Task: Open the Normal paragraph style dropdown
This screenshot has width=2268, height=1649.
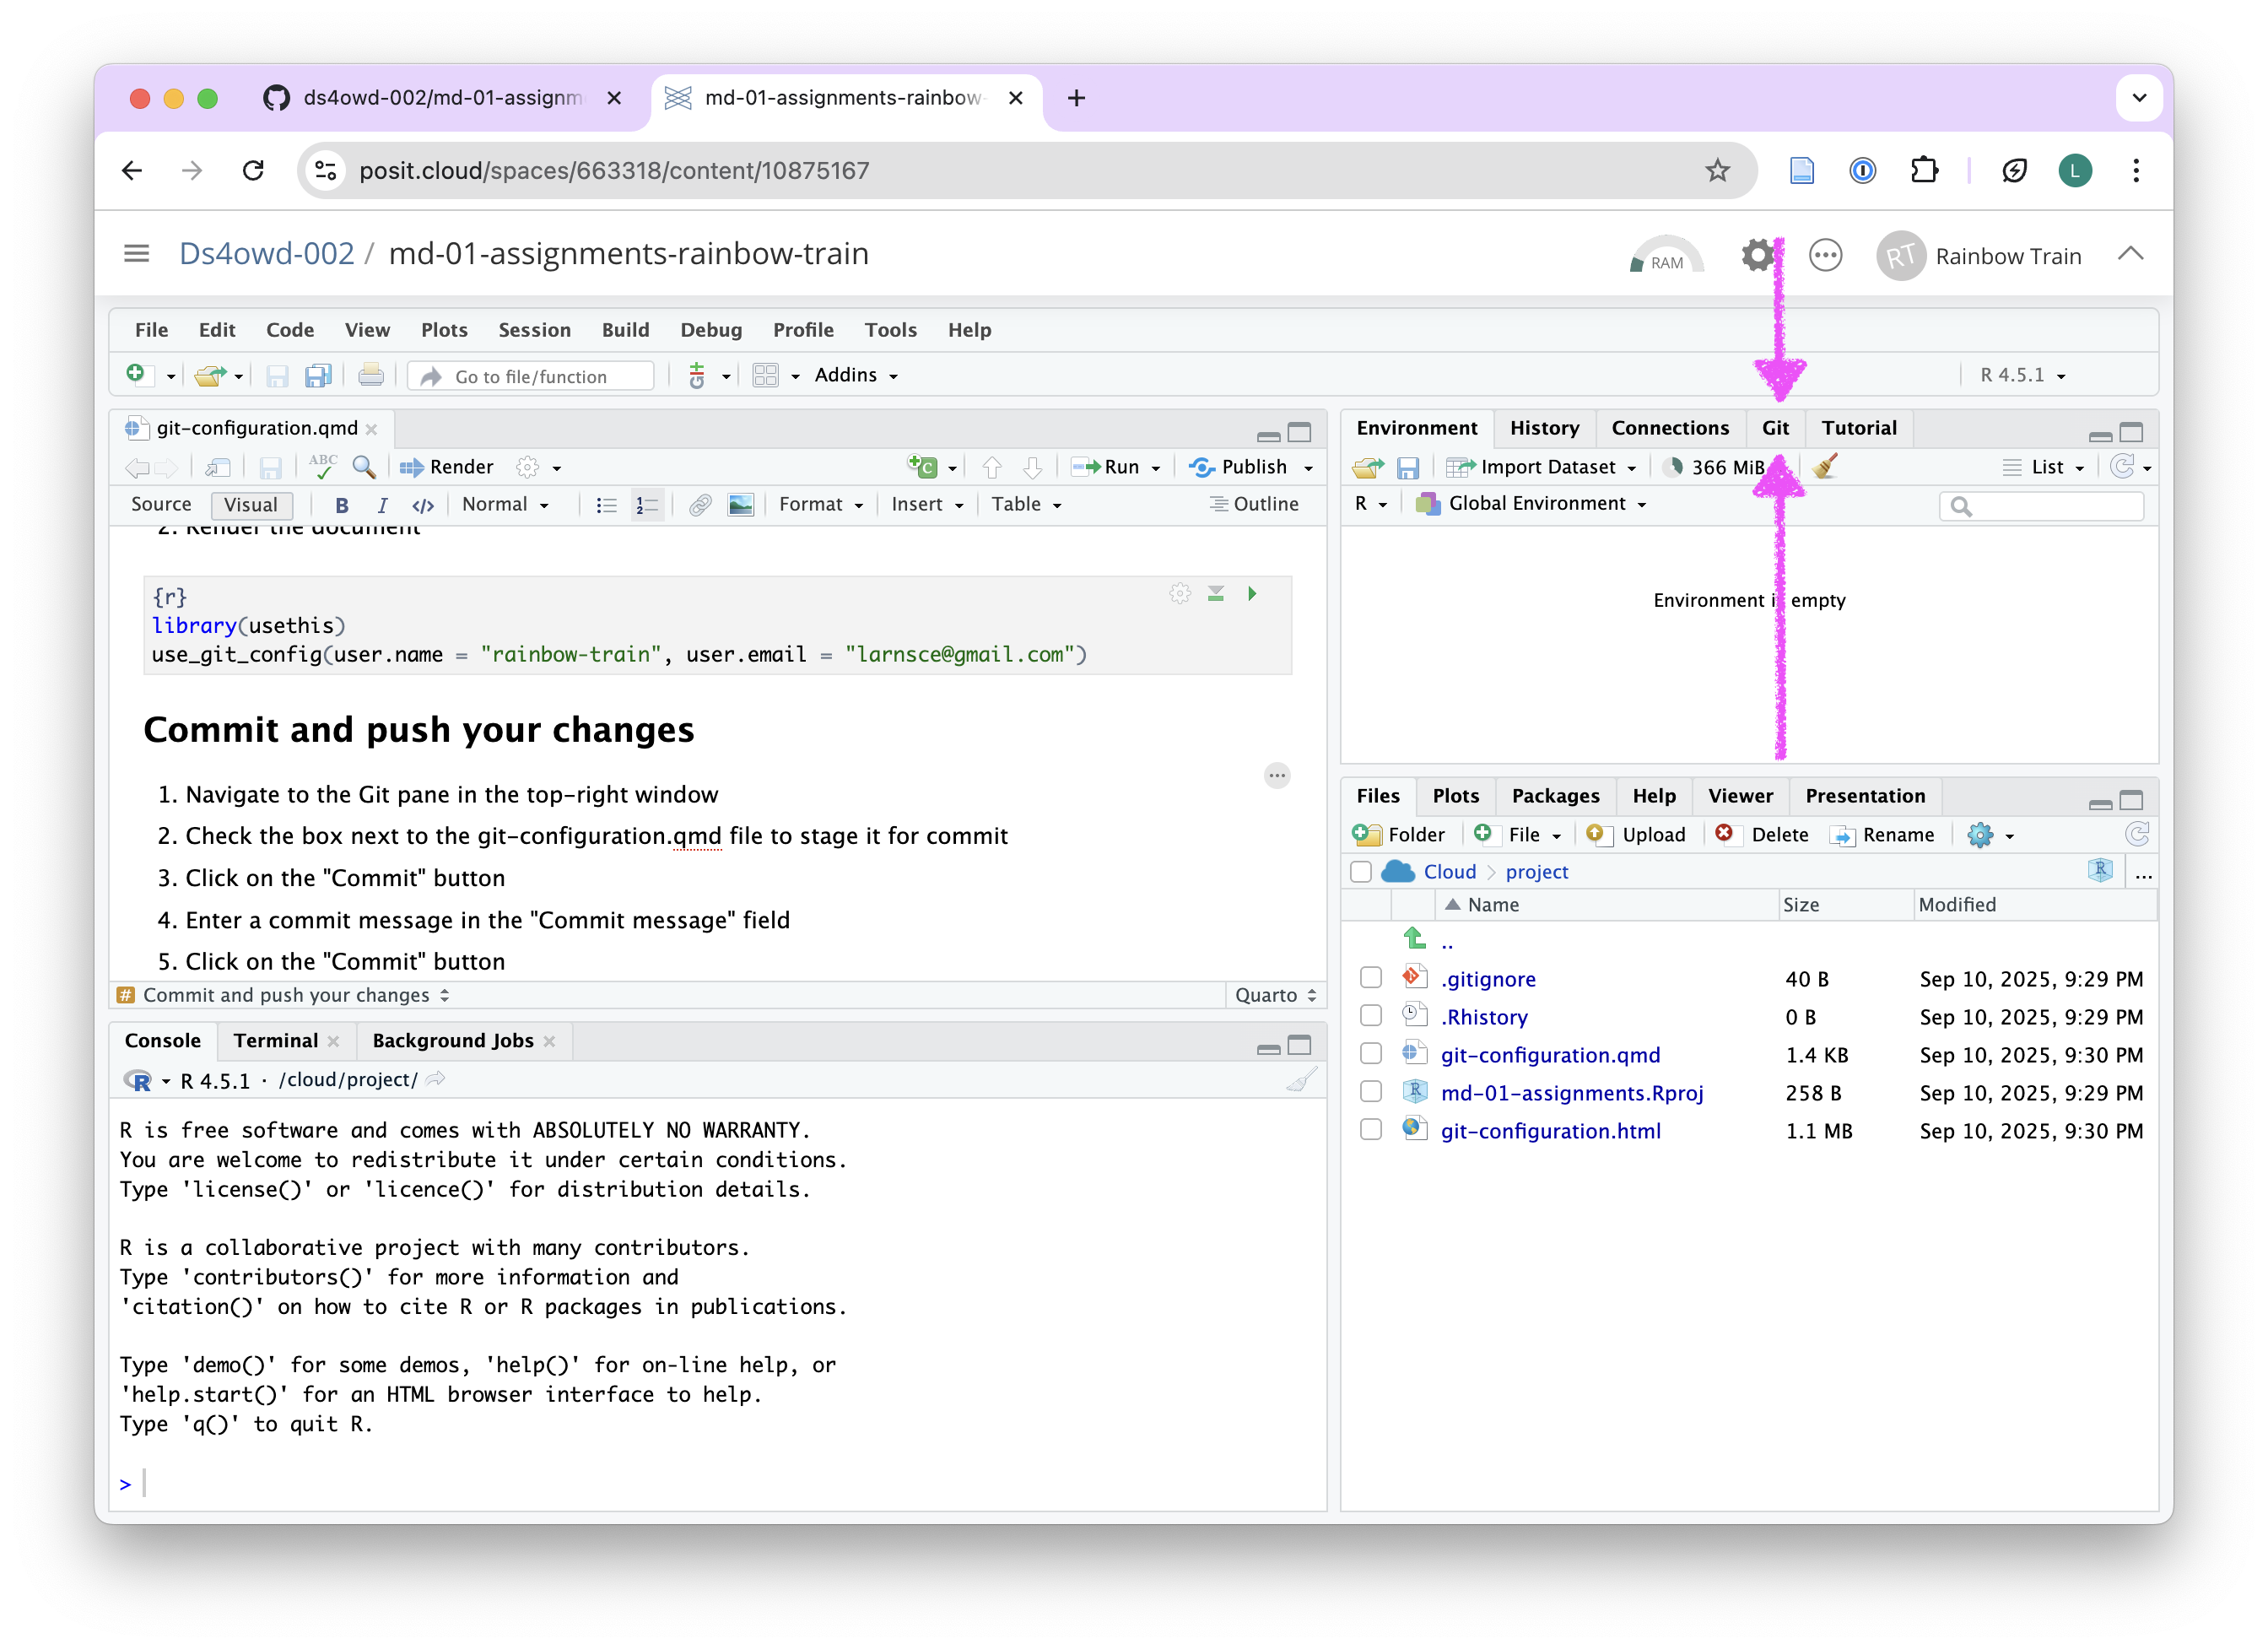Action: pos(504,505)
